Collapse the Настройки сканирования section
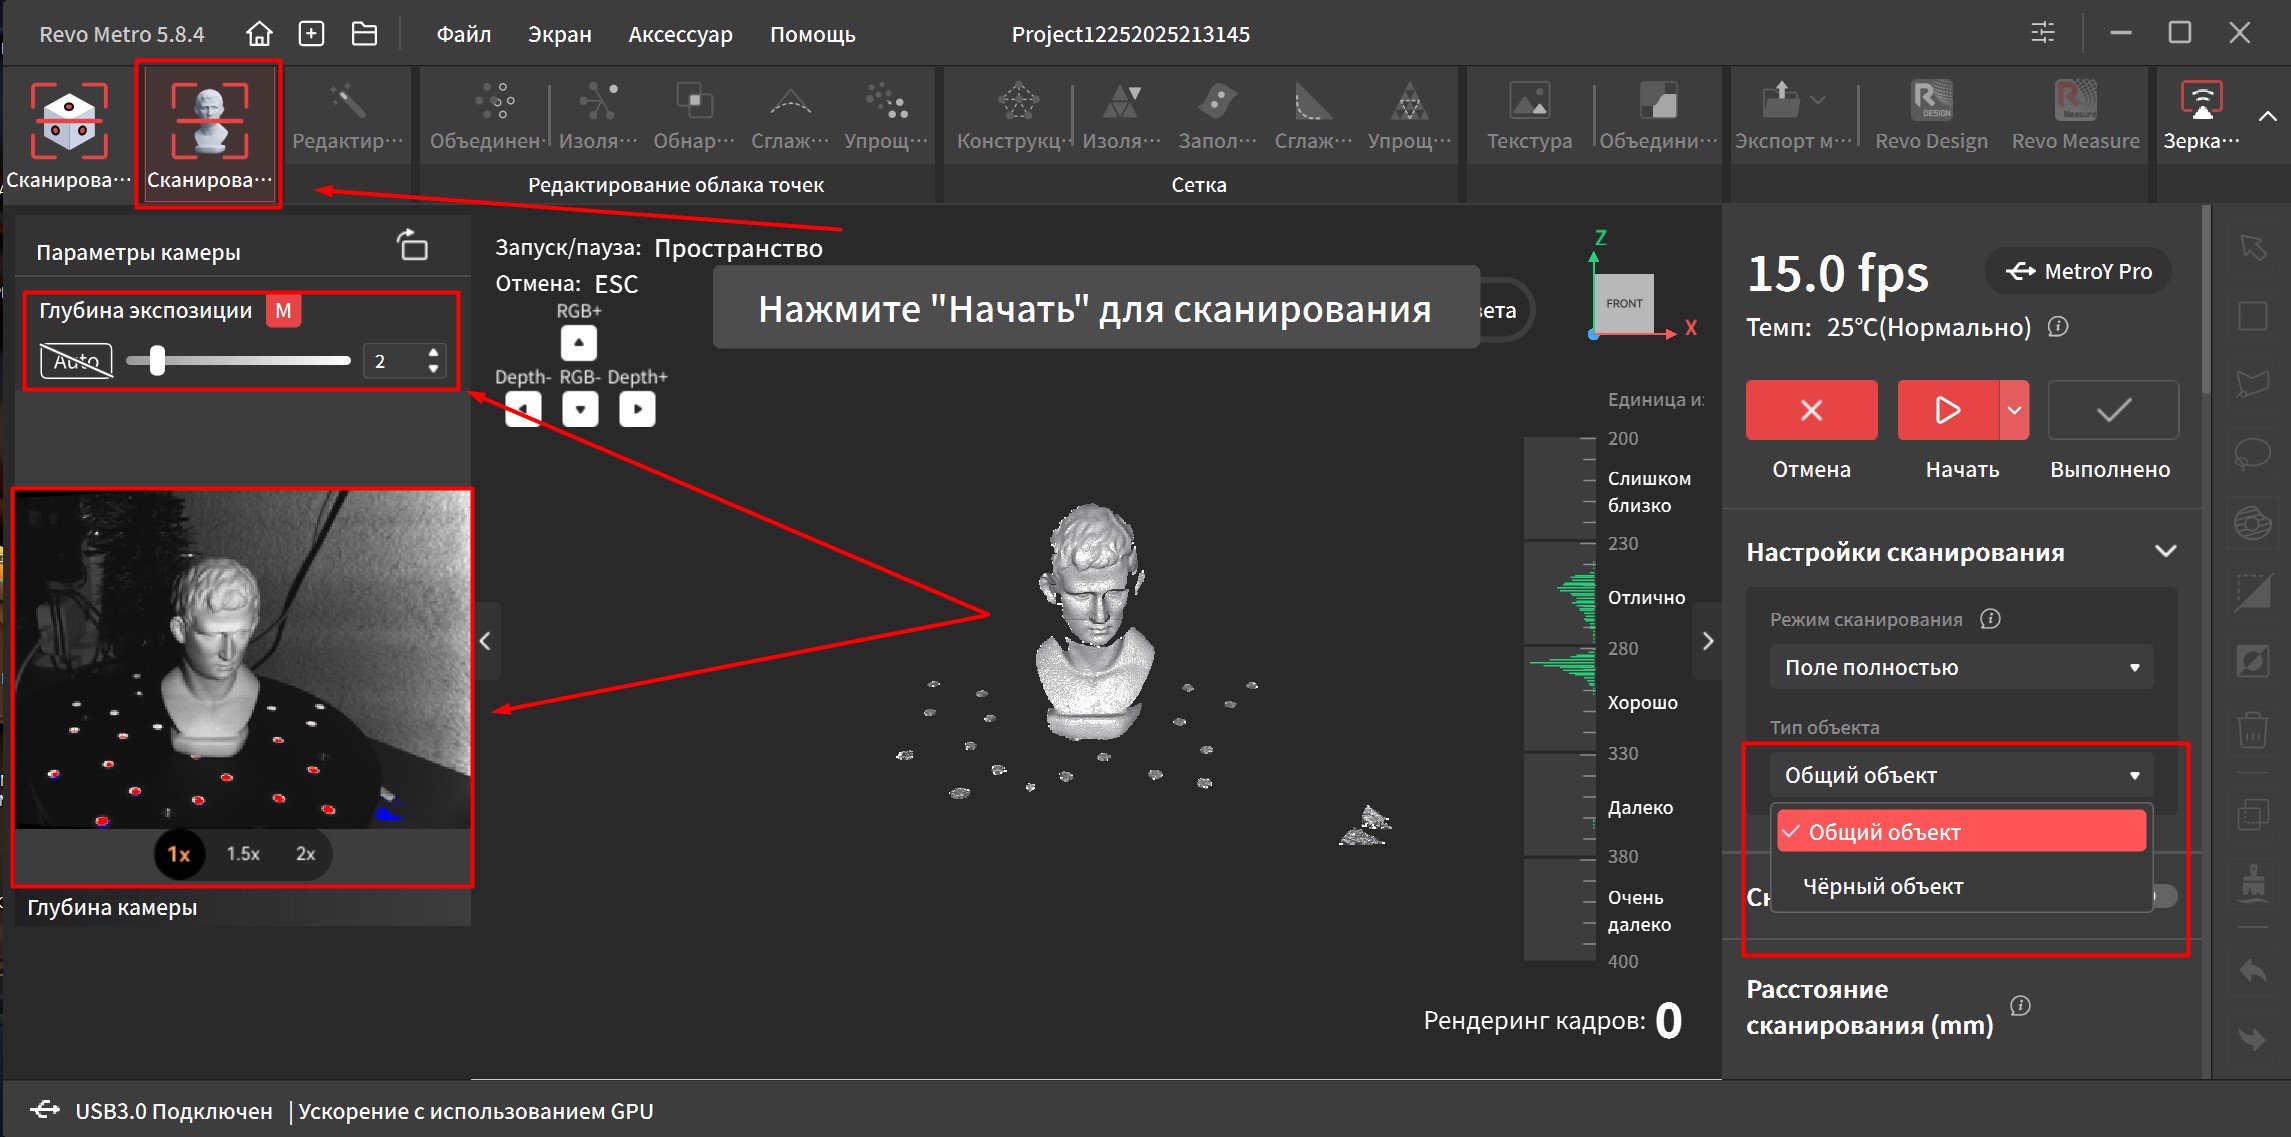Image resolution: width=2291 pixels, height=1137 pixels. pos(2165,552)
